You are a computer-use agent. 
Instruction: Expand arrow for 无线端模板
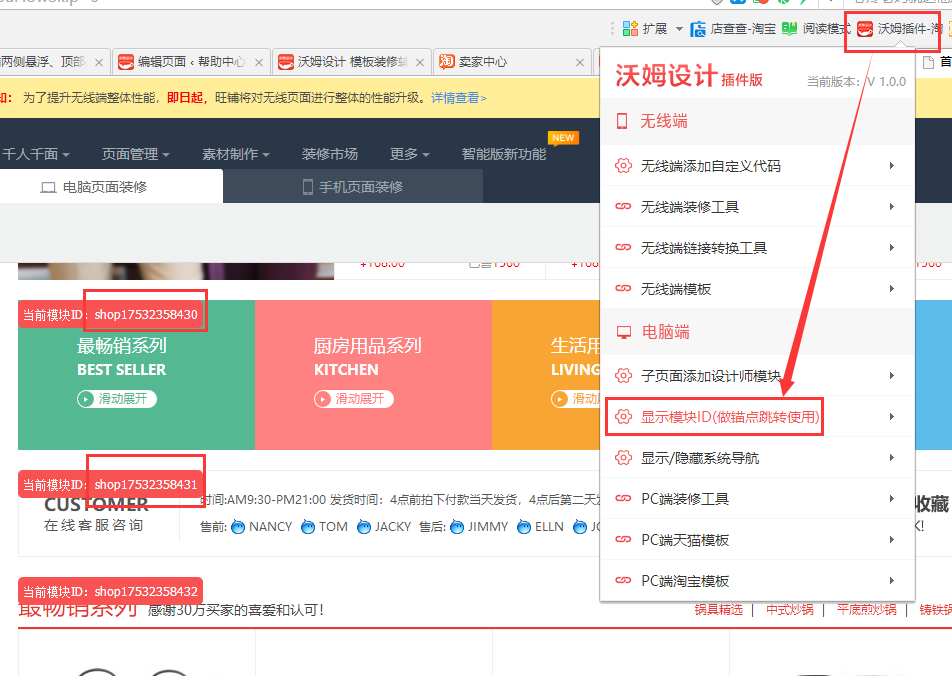tap(892, 288)
